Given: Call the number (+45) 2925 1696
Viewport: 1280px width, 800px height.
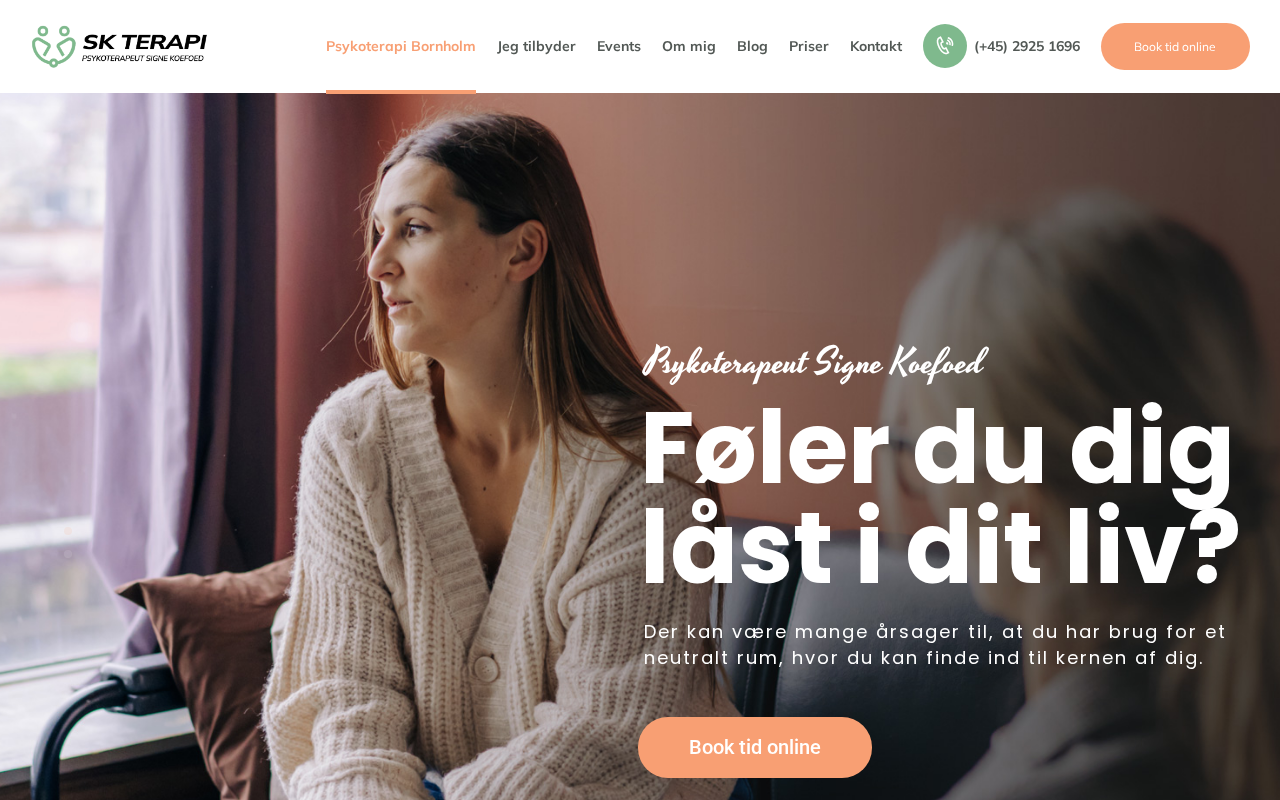Looking at the screenshot, I should (1027, 46).
